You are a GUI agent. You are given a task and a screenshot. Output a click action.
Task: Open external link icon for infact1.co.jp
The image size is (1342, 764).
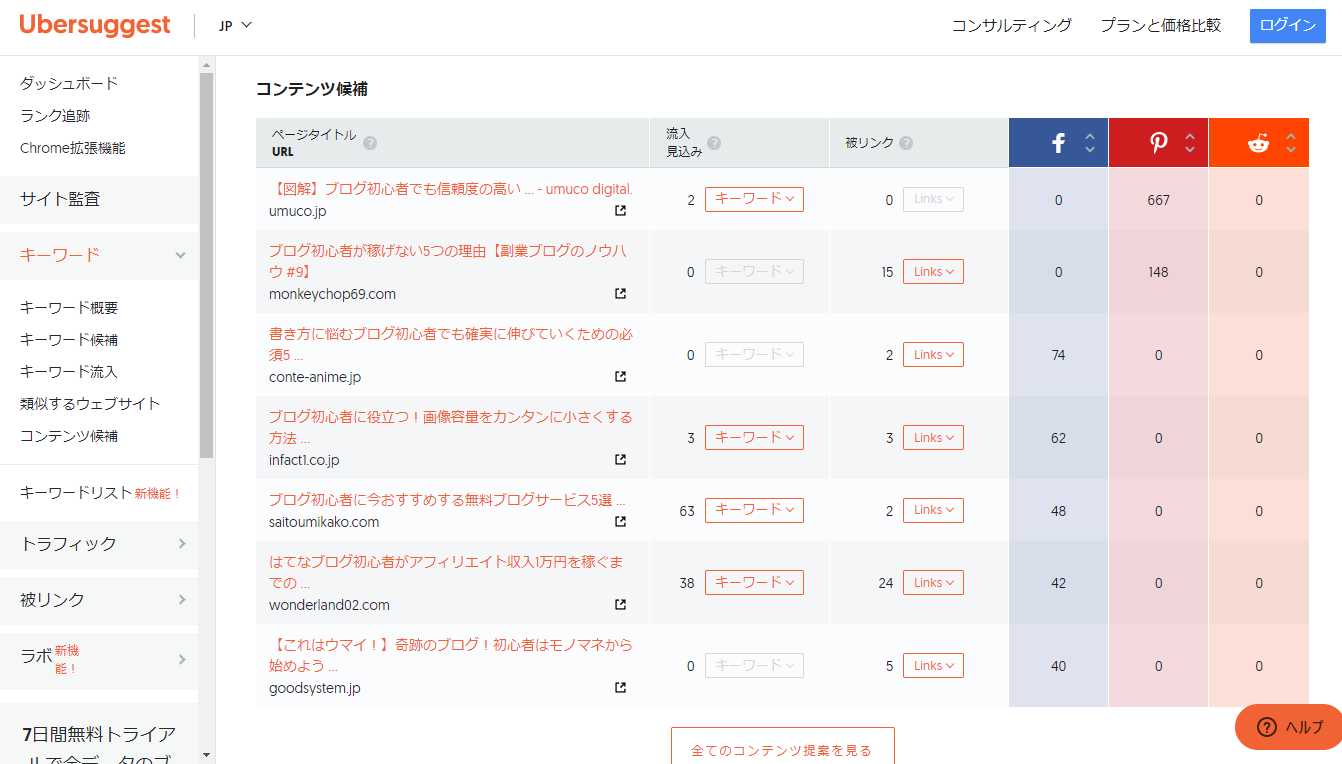pos(620,460)
